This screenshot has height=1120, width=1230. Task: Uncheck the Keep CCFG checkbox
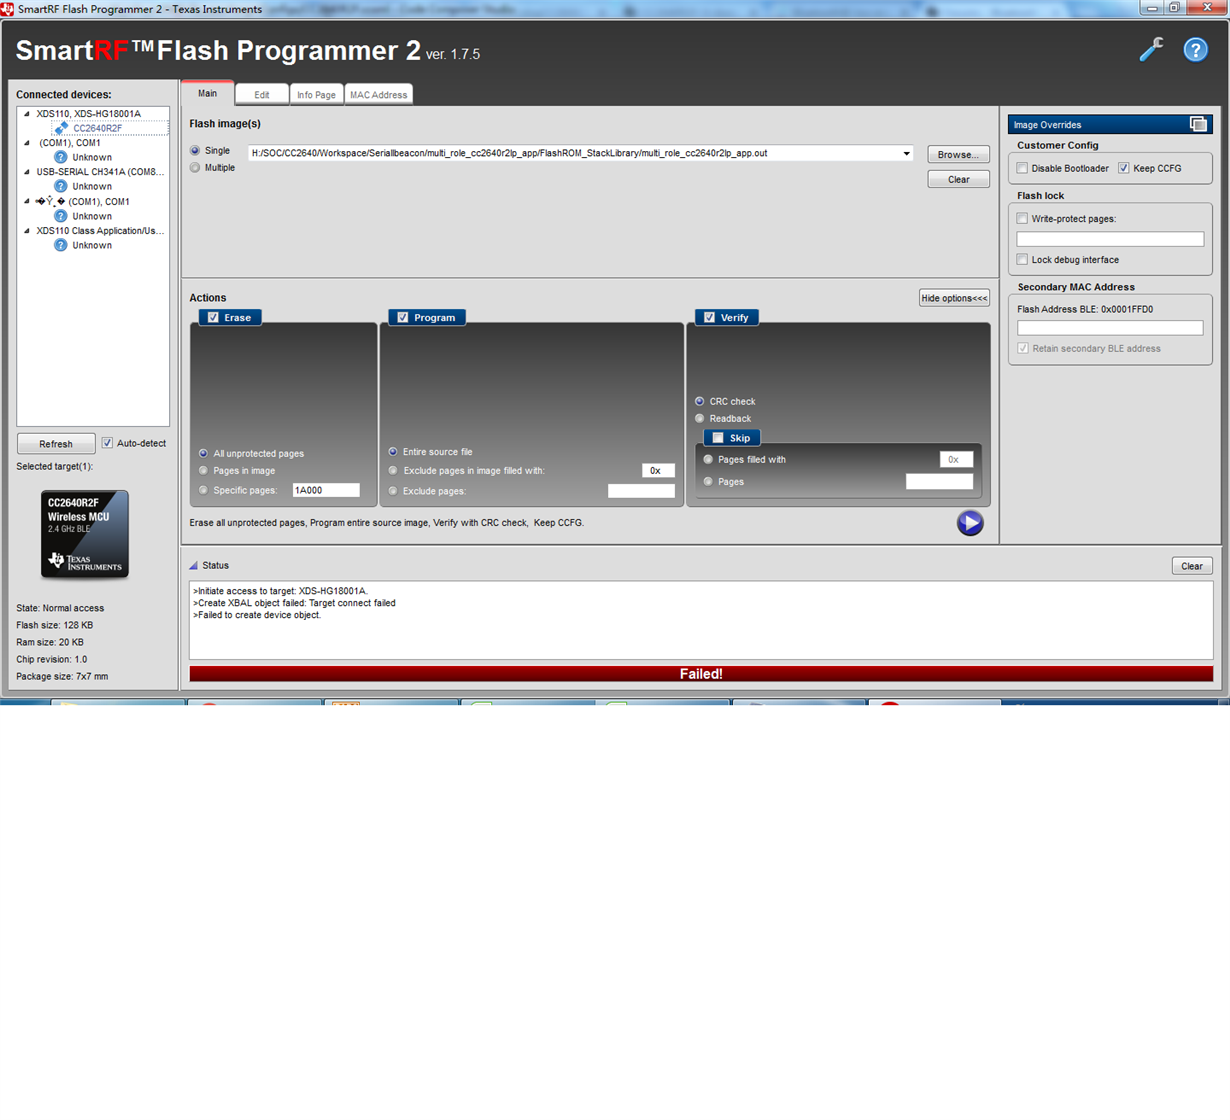tap(1124, 168)
